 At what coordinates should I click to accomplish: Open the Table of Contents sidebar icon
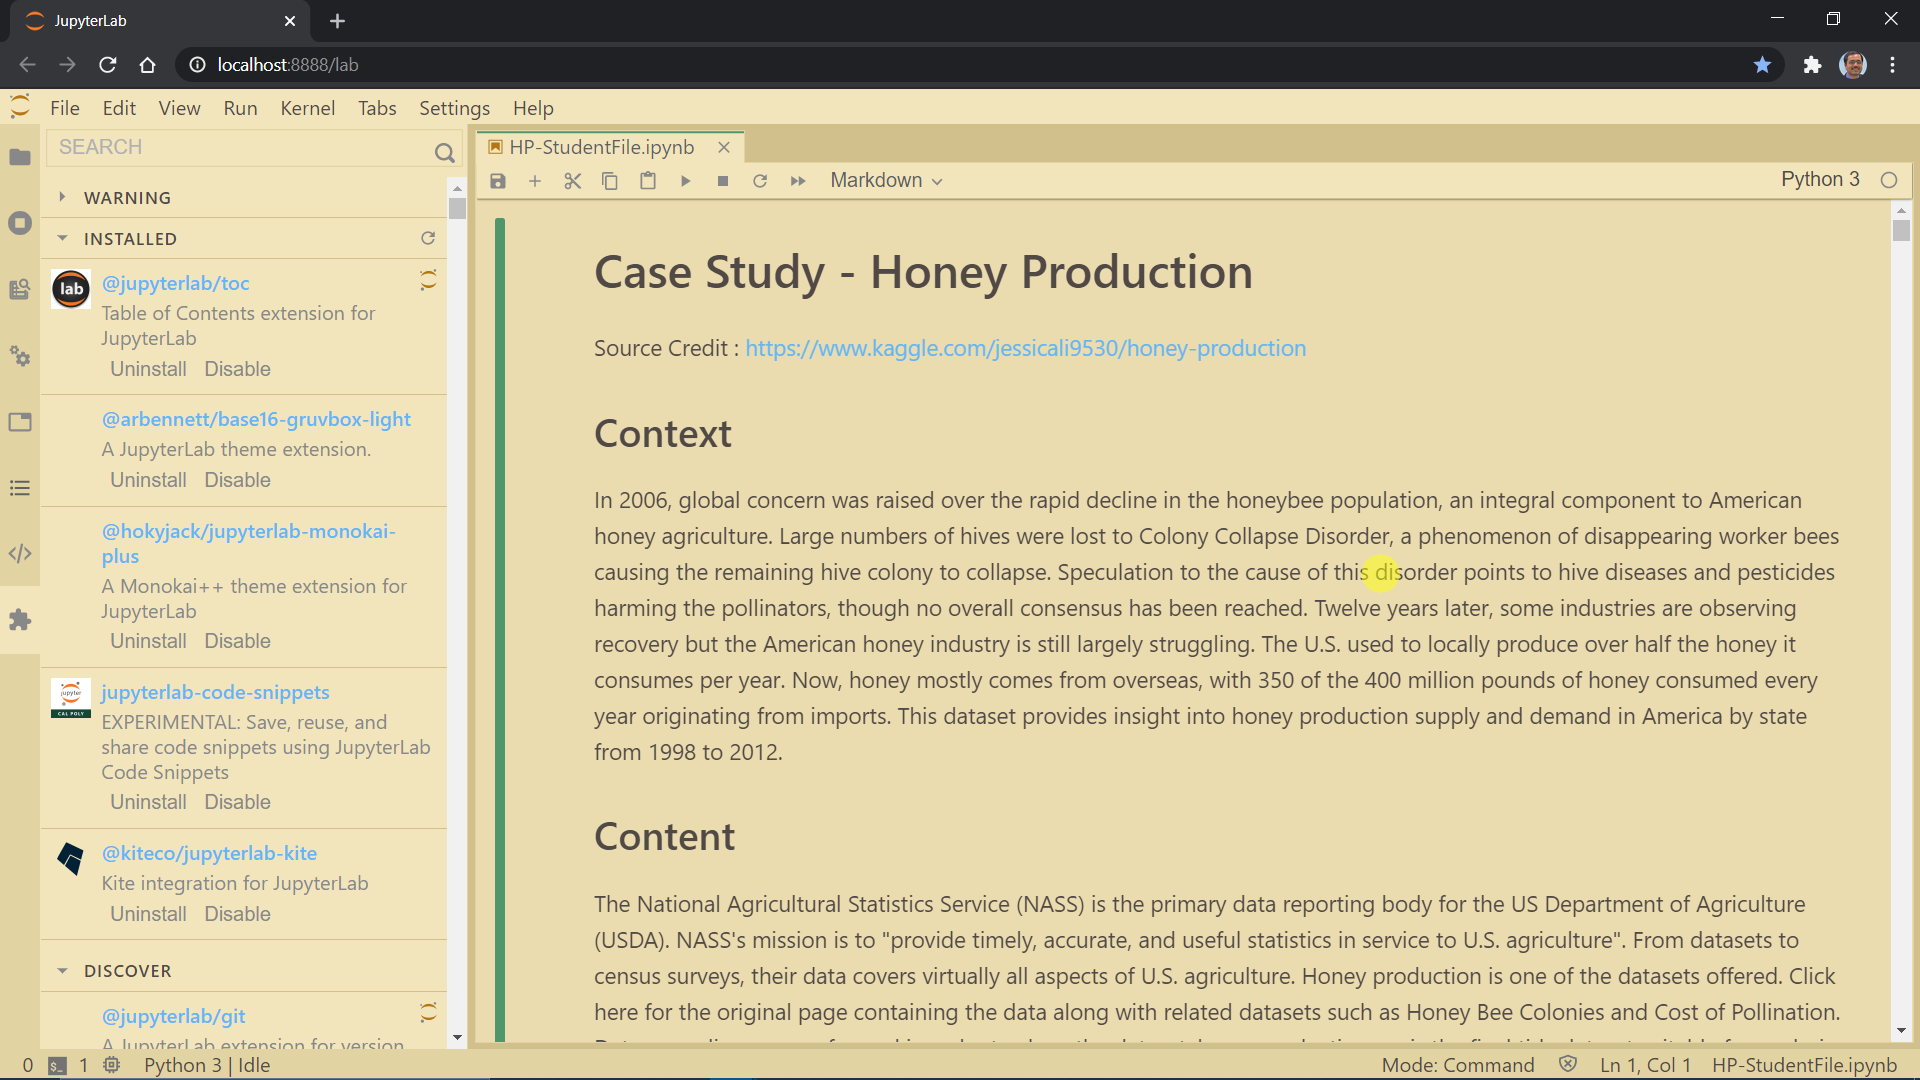coord(20,488)
